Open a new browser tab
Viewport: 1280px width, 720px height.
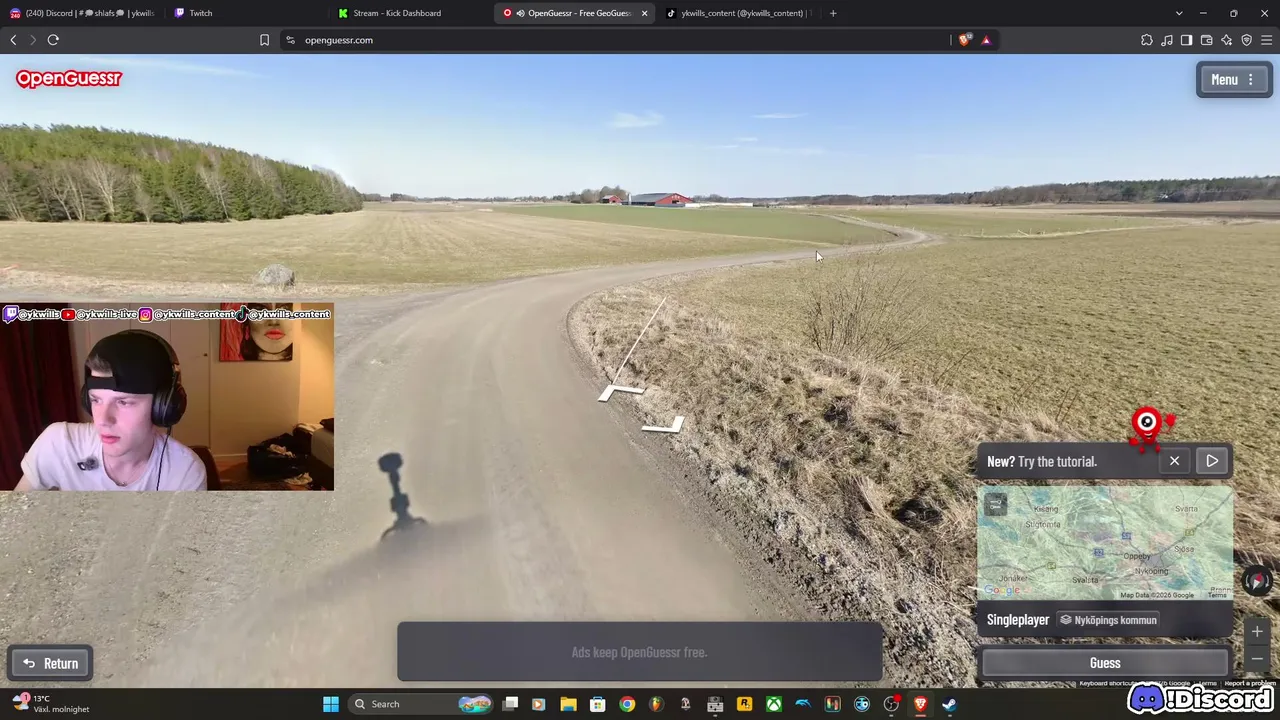point(833,13)
